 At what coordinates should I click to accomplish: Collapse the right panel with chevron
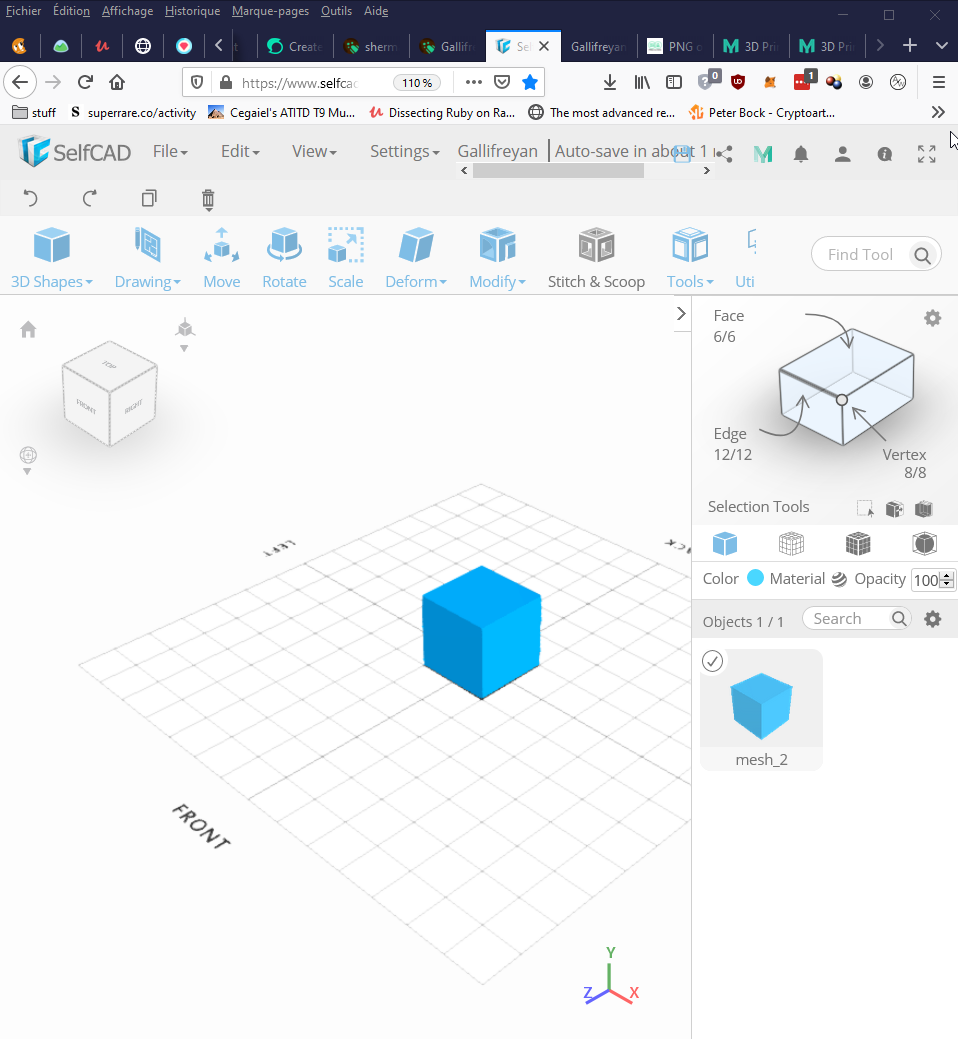681,313
